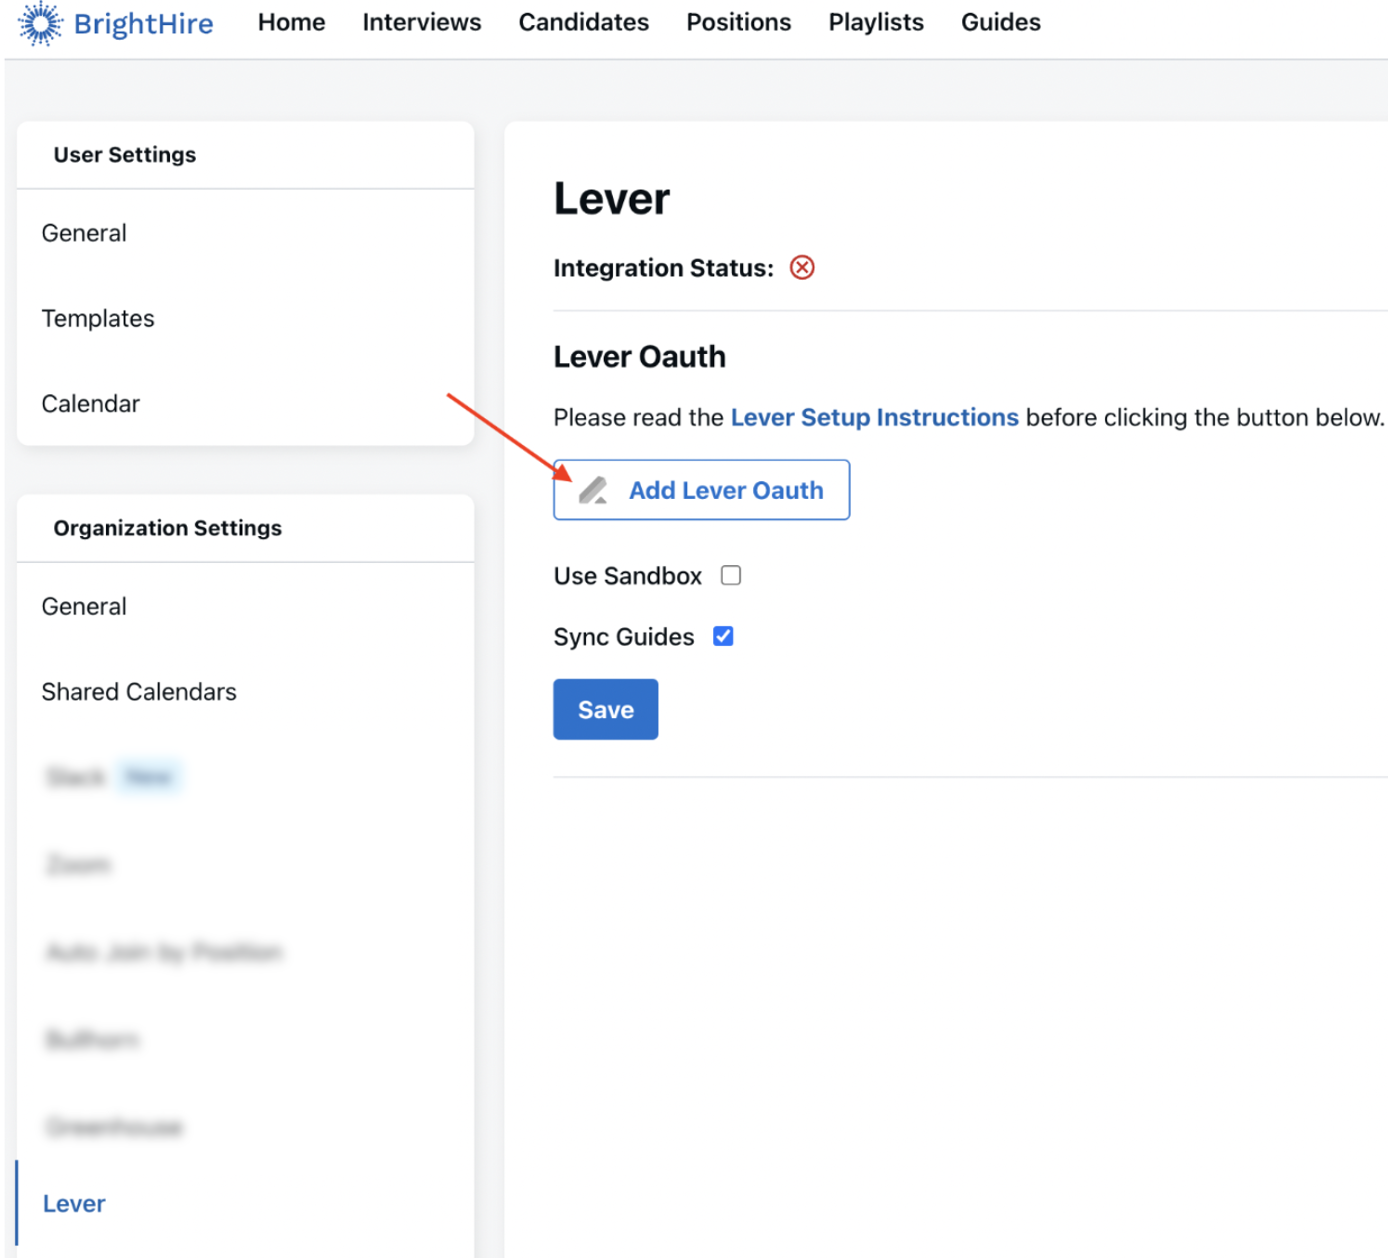Switch to the Playlists tab
The width and height of the screenshot is (1388, 1258).
875,22
